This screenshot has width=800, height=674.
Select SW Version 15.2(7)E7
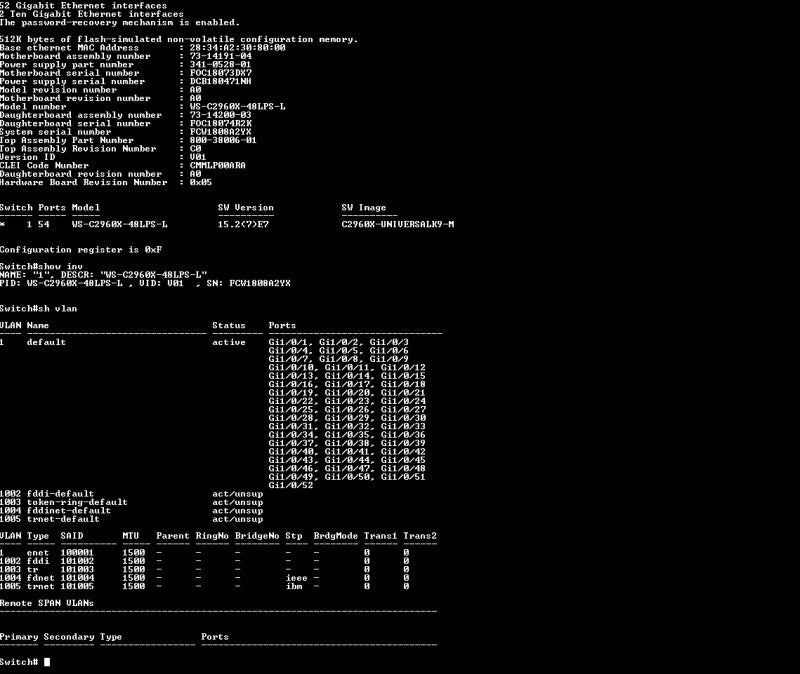click(x=243, y=224)
